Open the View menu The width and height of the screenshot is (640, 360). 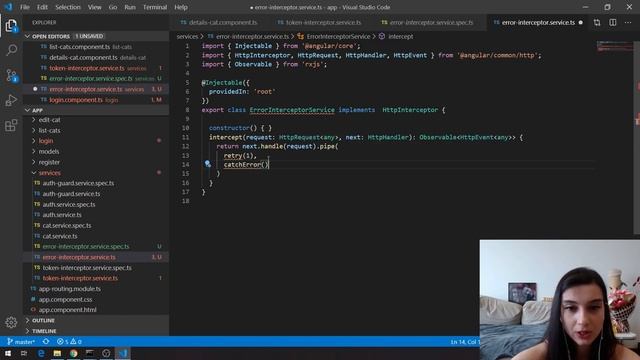click(95, 7)
